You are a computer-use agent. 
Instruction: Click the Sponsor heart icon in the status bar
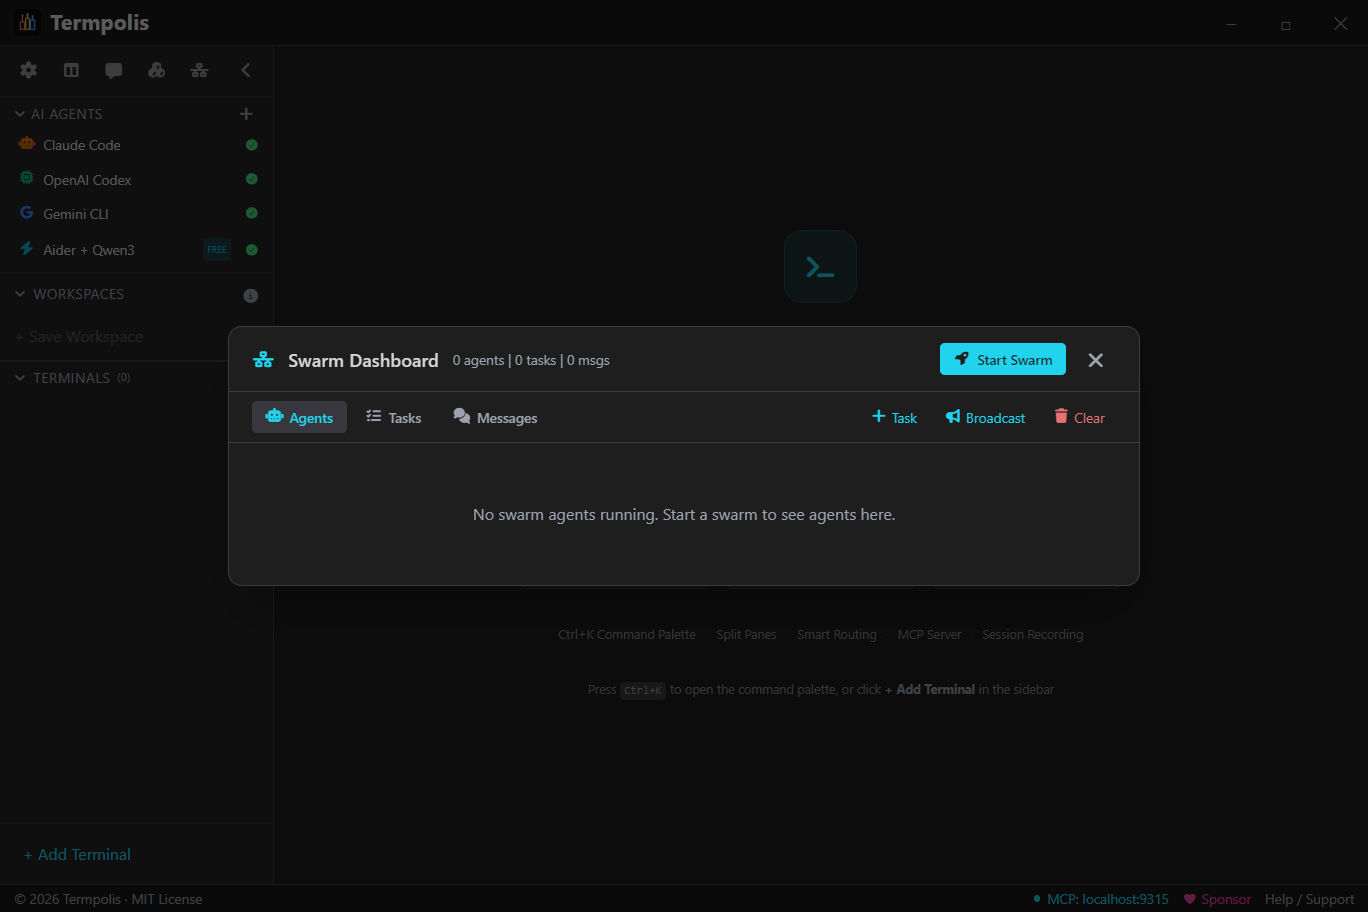point(1189,899)
